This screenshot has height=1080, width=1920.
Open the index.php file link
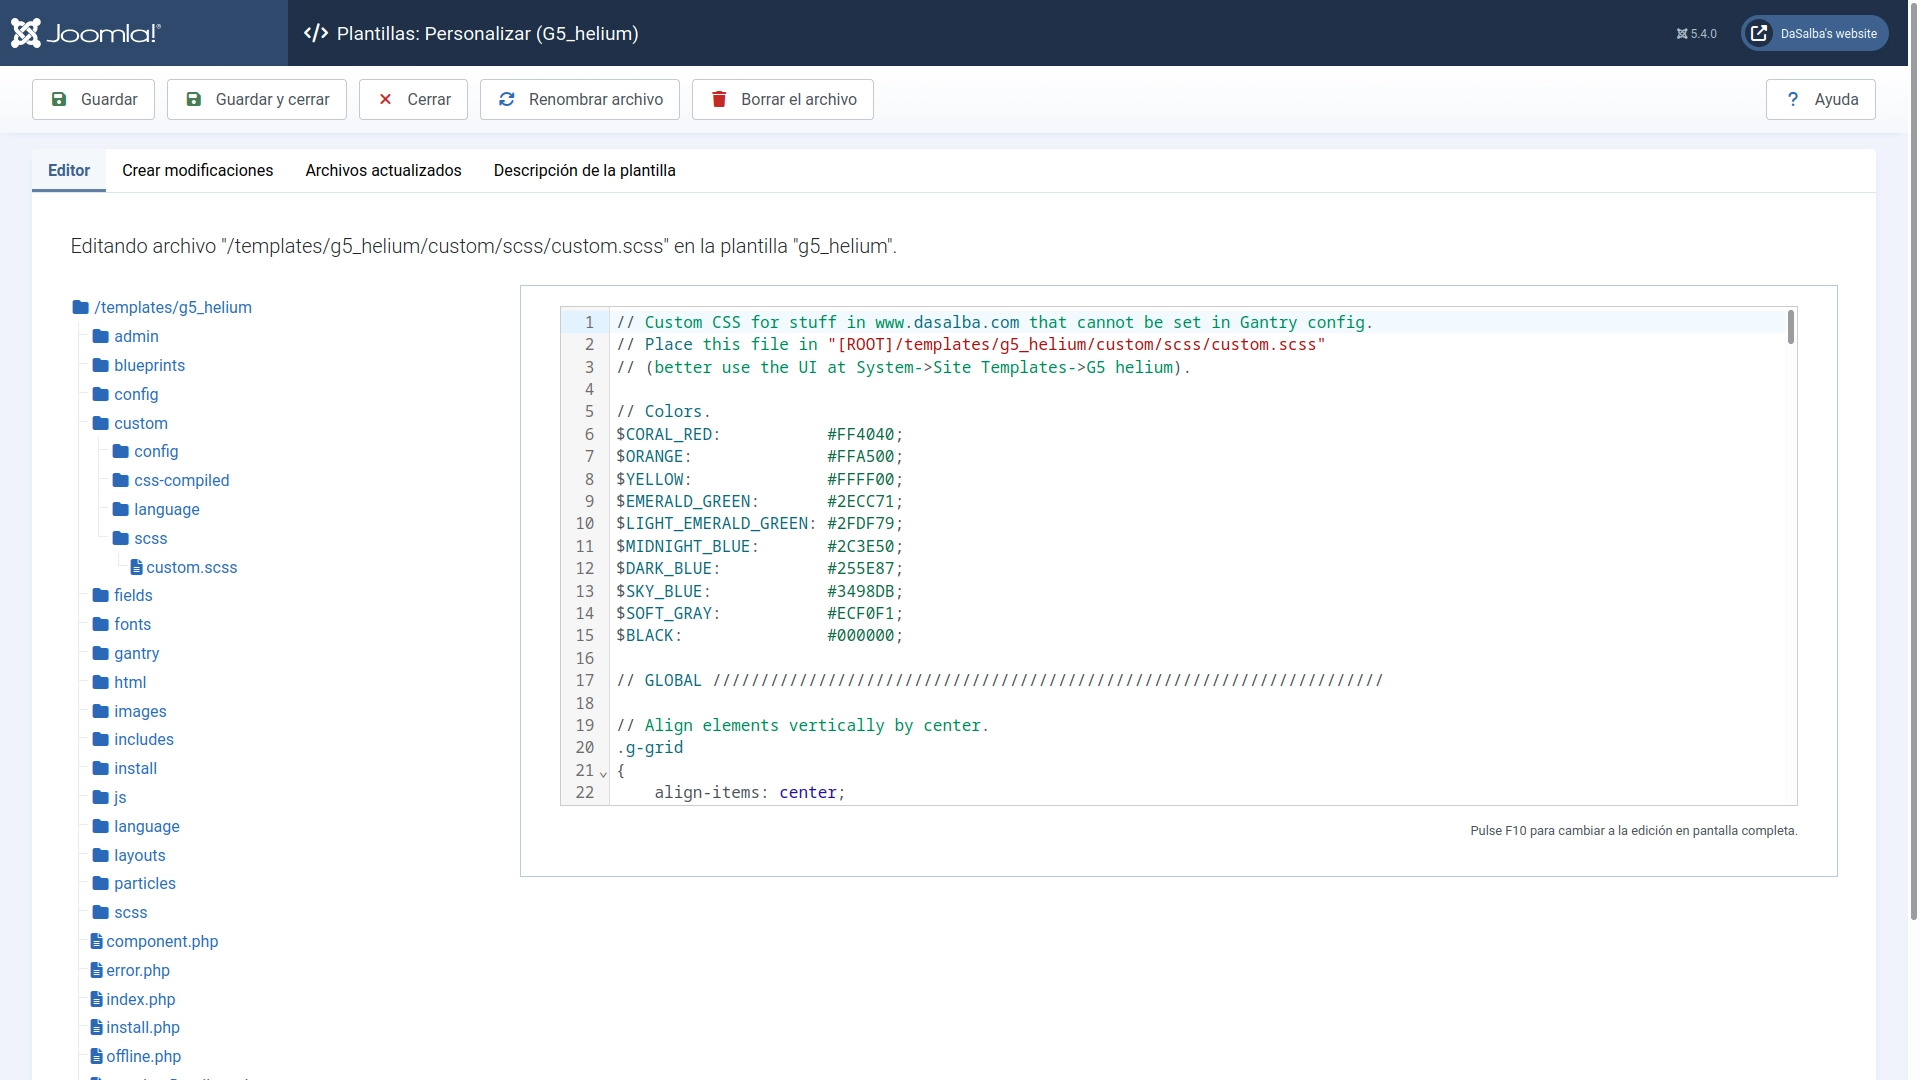click(140, 999)
